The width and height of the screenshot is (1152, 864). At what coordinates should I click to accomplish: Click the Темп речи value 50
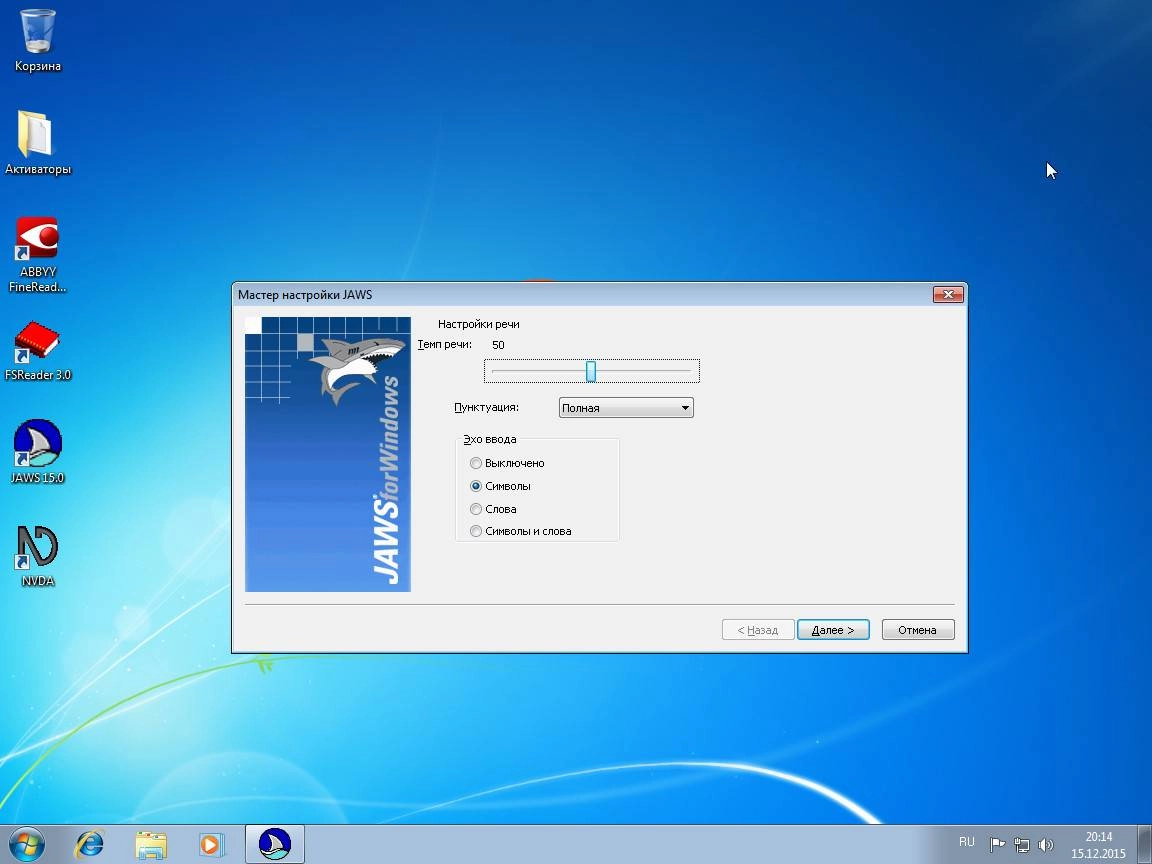pyautogui.click(x=498, y=345)
